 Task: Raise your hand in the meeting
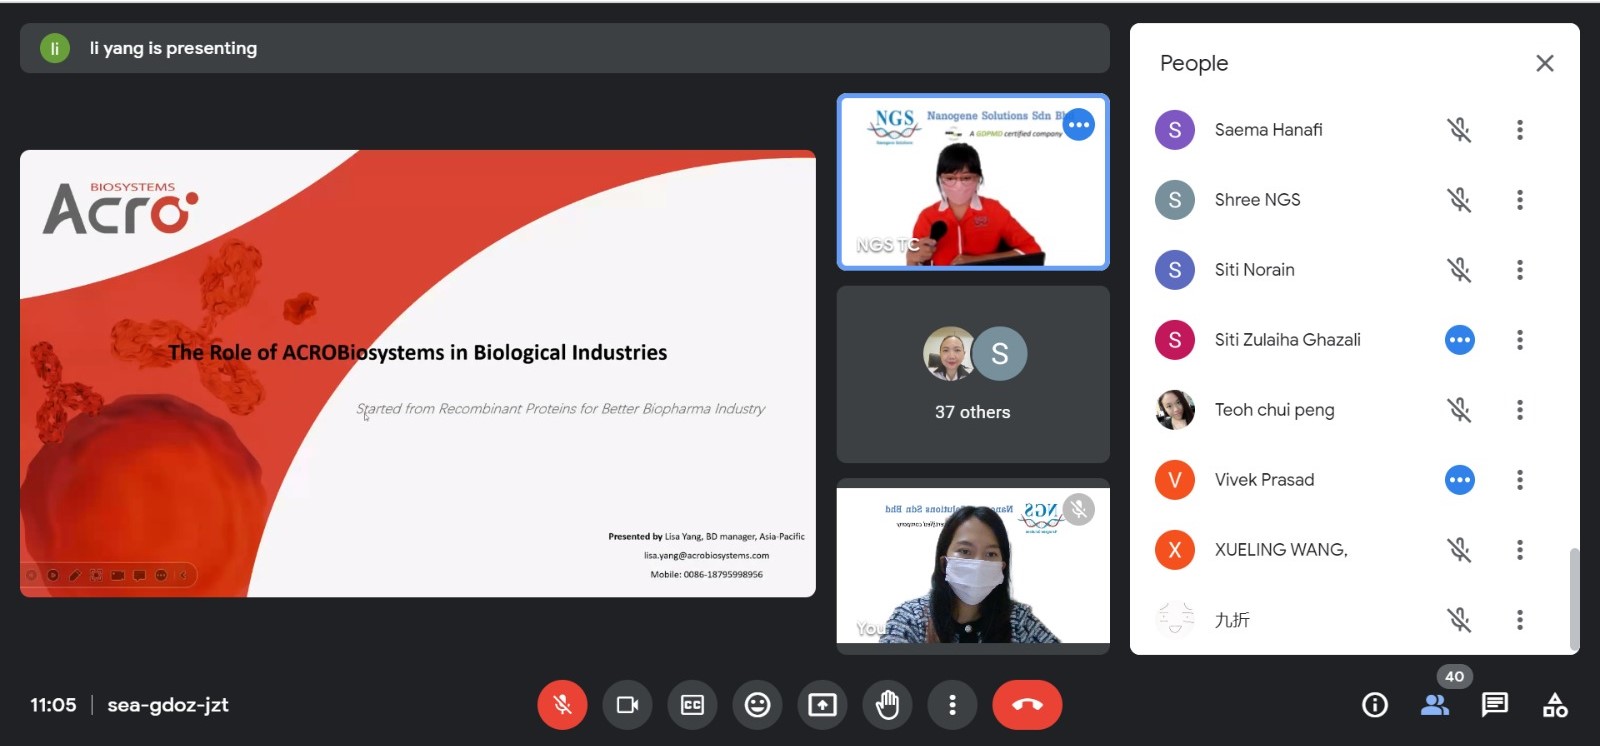click(x=887, y=705)
